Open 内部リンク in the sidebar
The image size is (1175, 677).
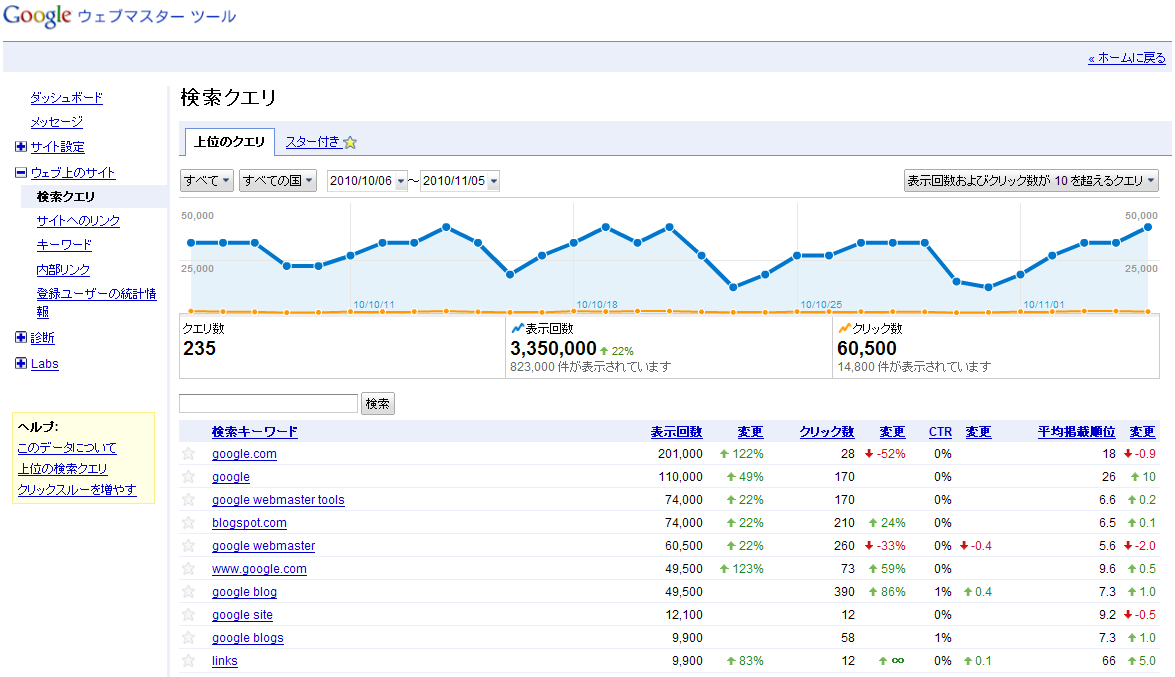point(63,269)
